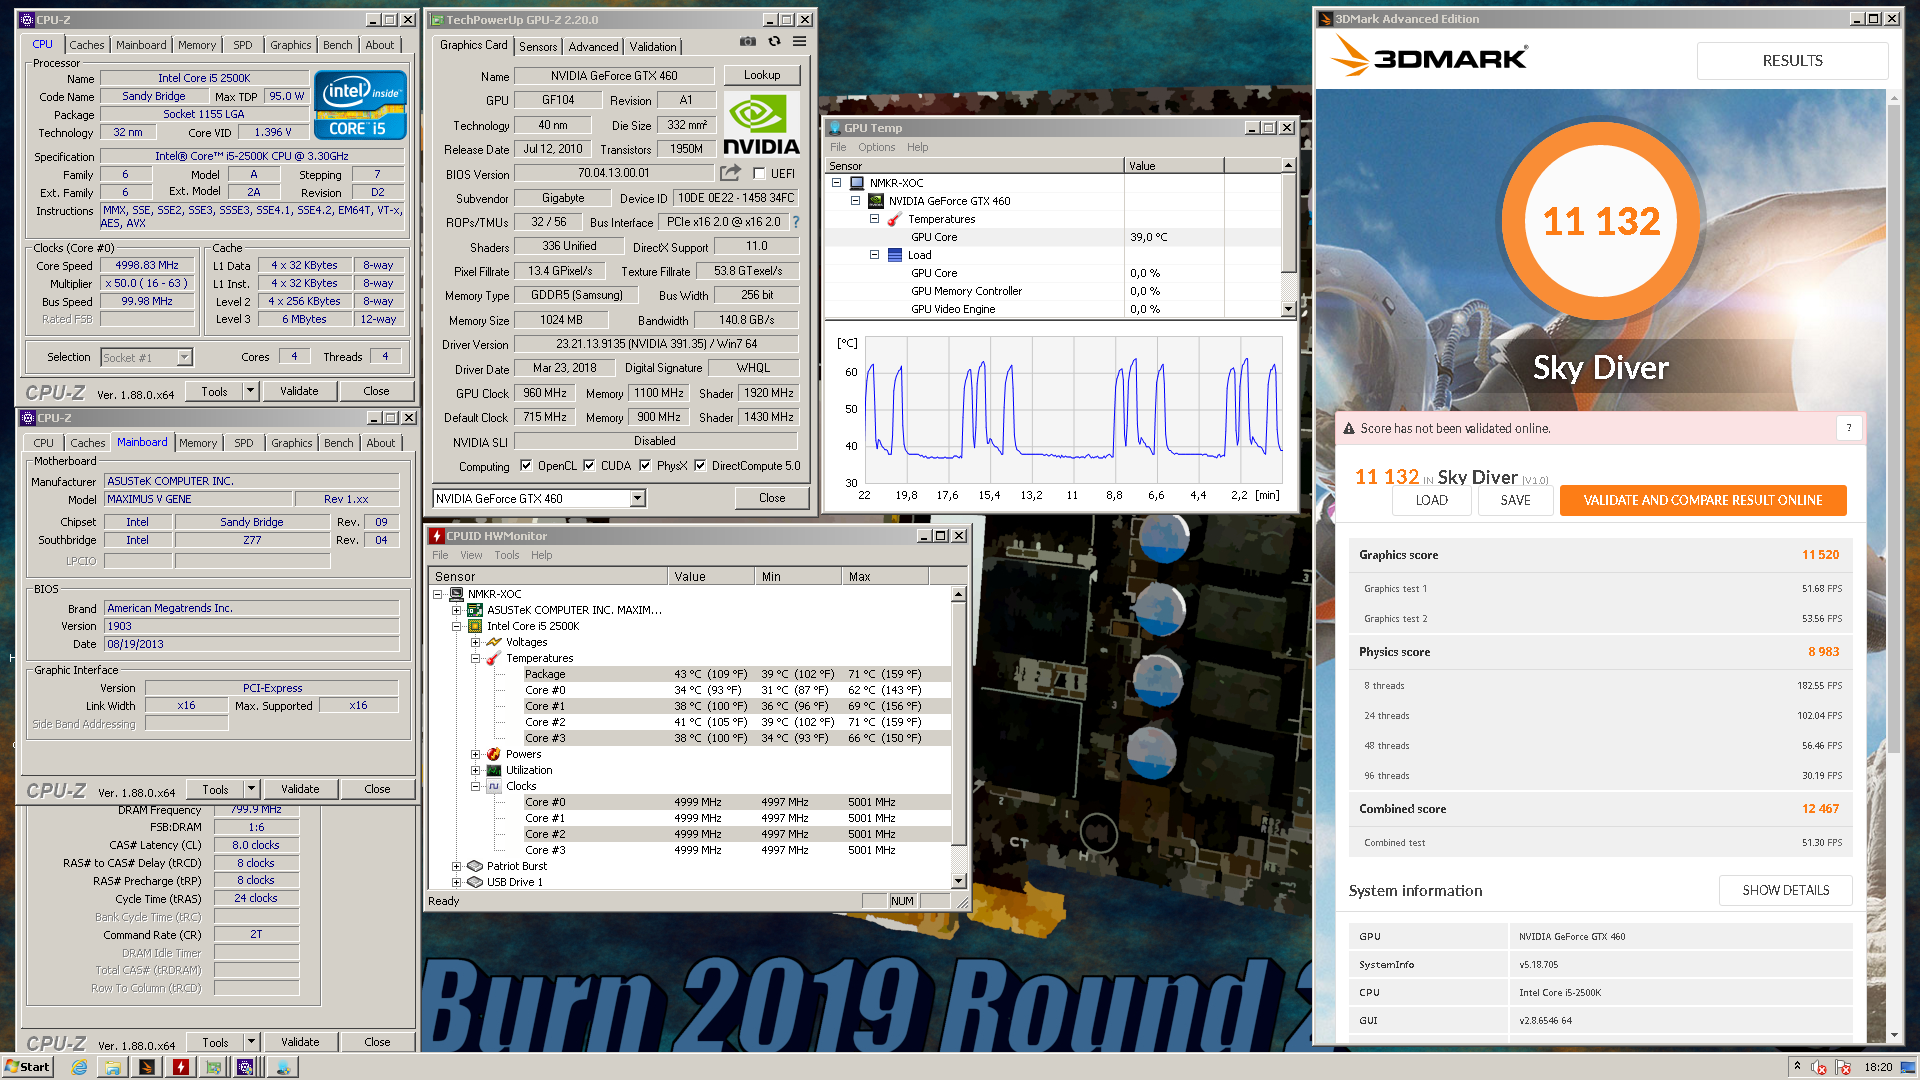The height and width of the screenshot is (1080, 1920).
Task: Toggle the OpenCL checkbox
Action: coord(526,465)
